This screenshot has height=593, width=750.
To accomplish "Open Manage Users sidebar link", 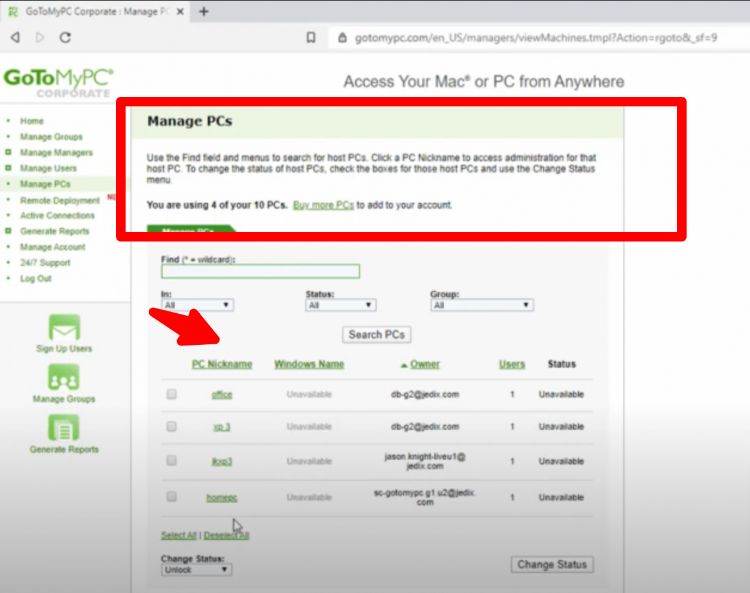I will 48,168.
